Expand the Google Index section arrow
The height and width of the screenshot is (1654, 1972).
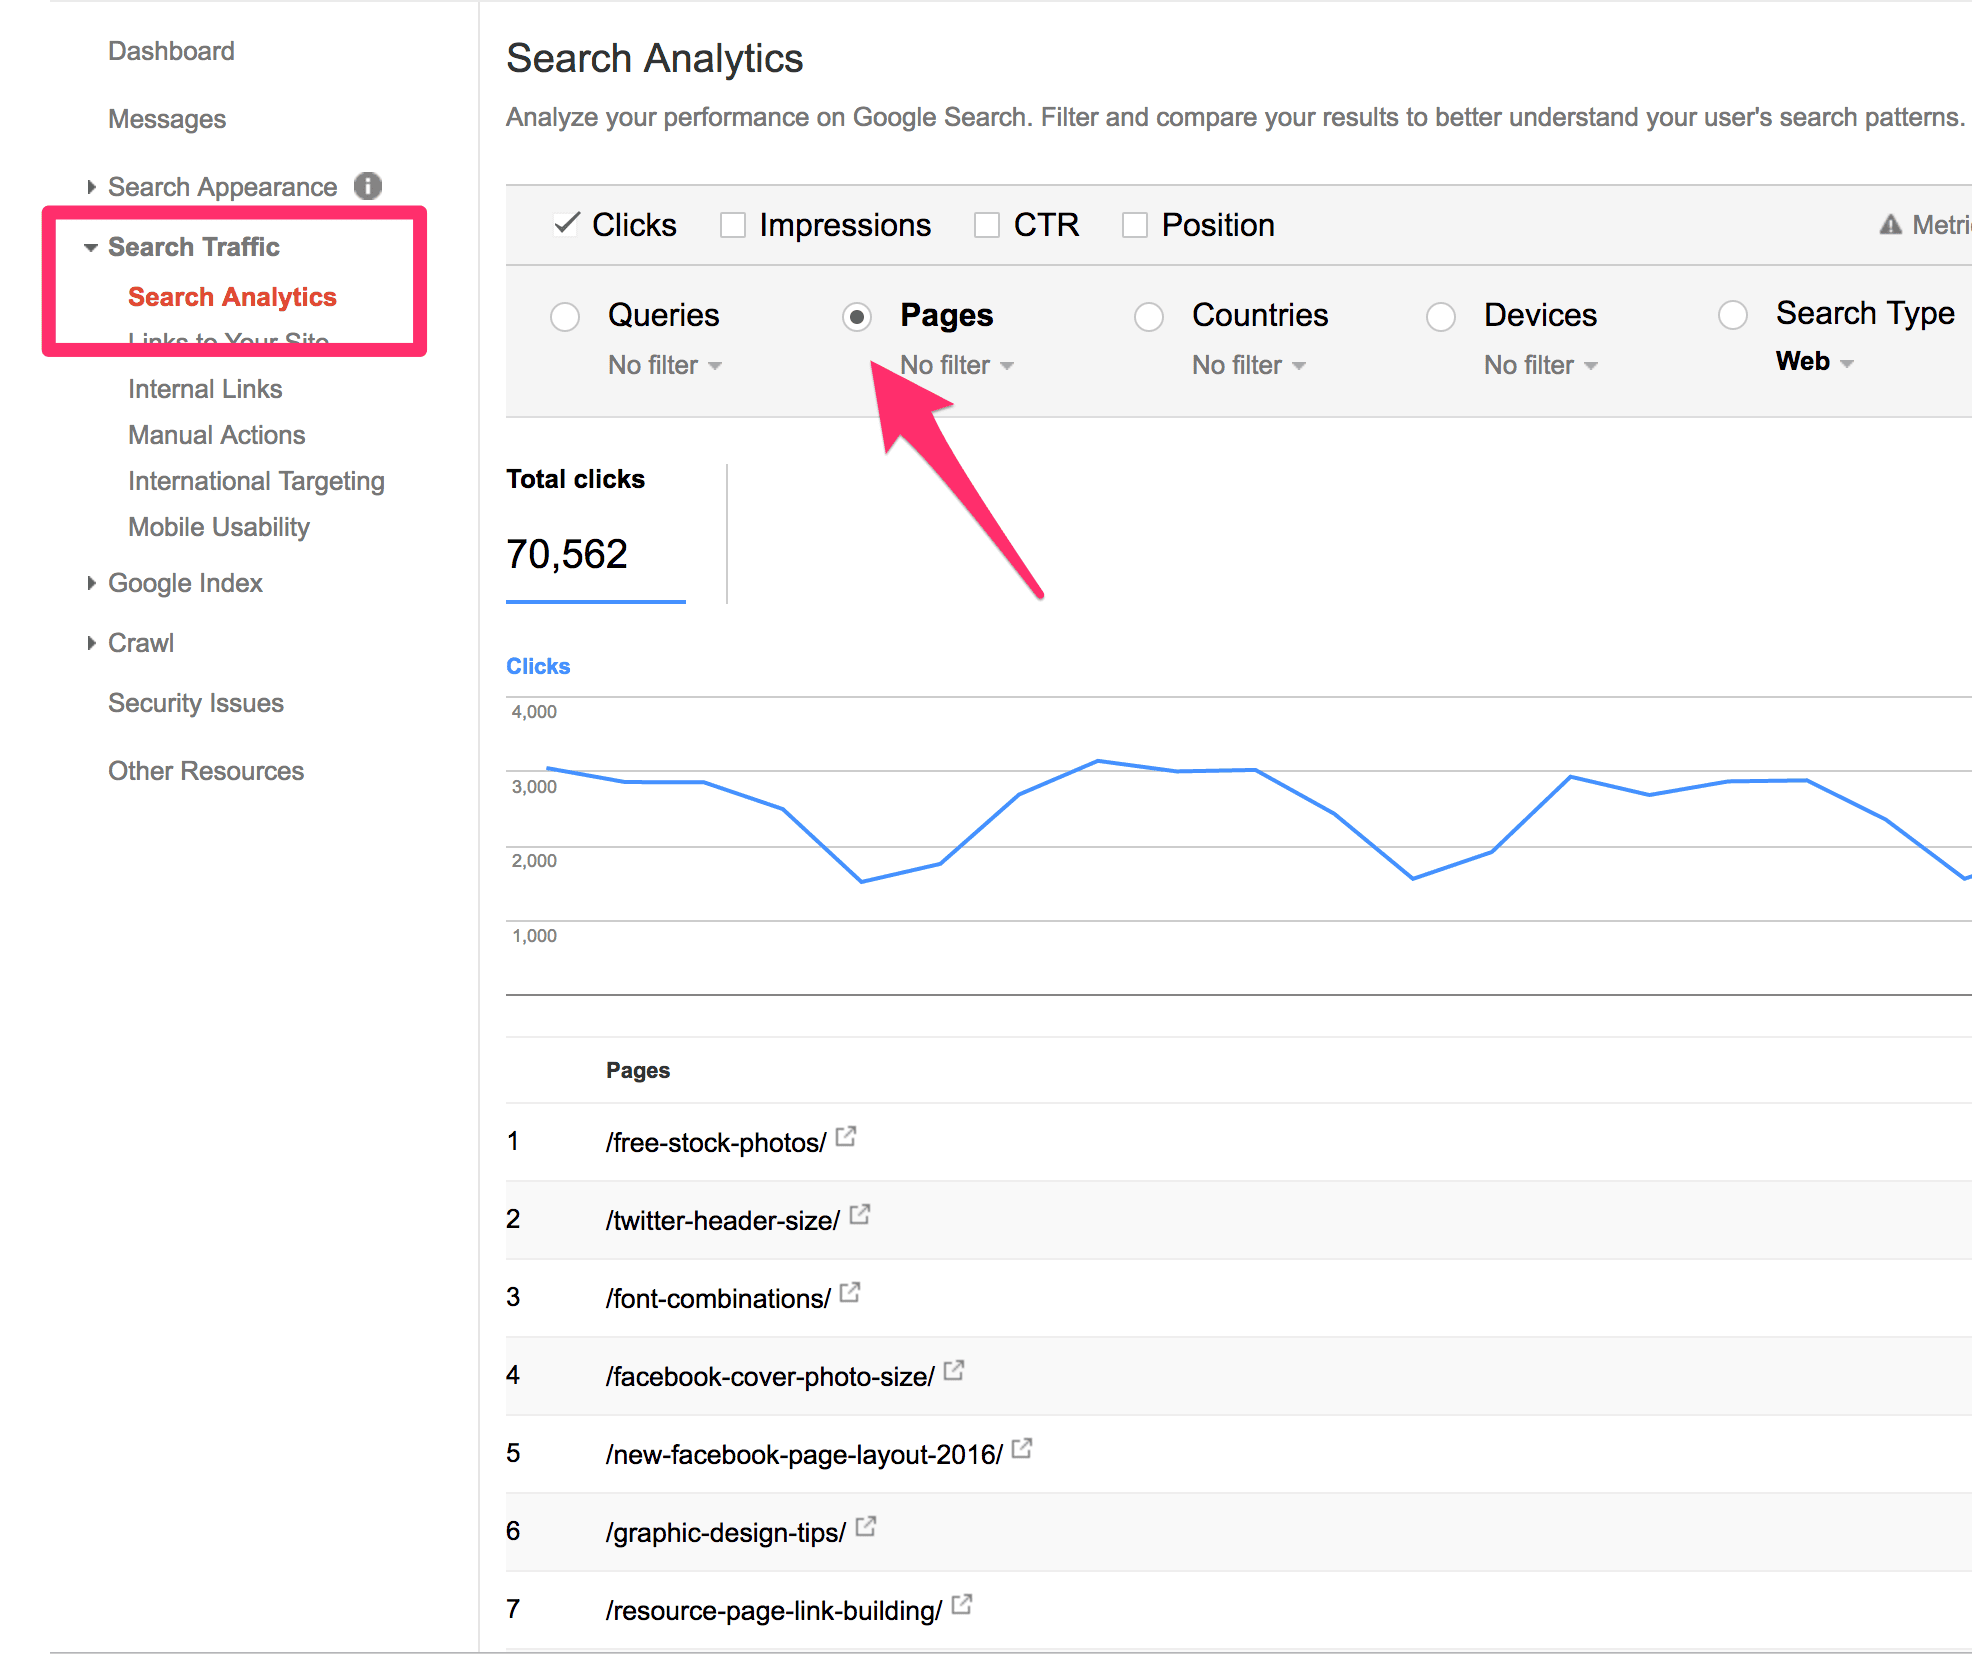click(91, 583)
